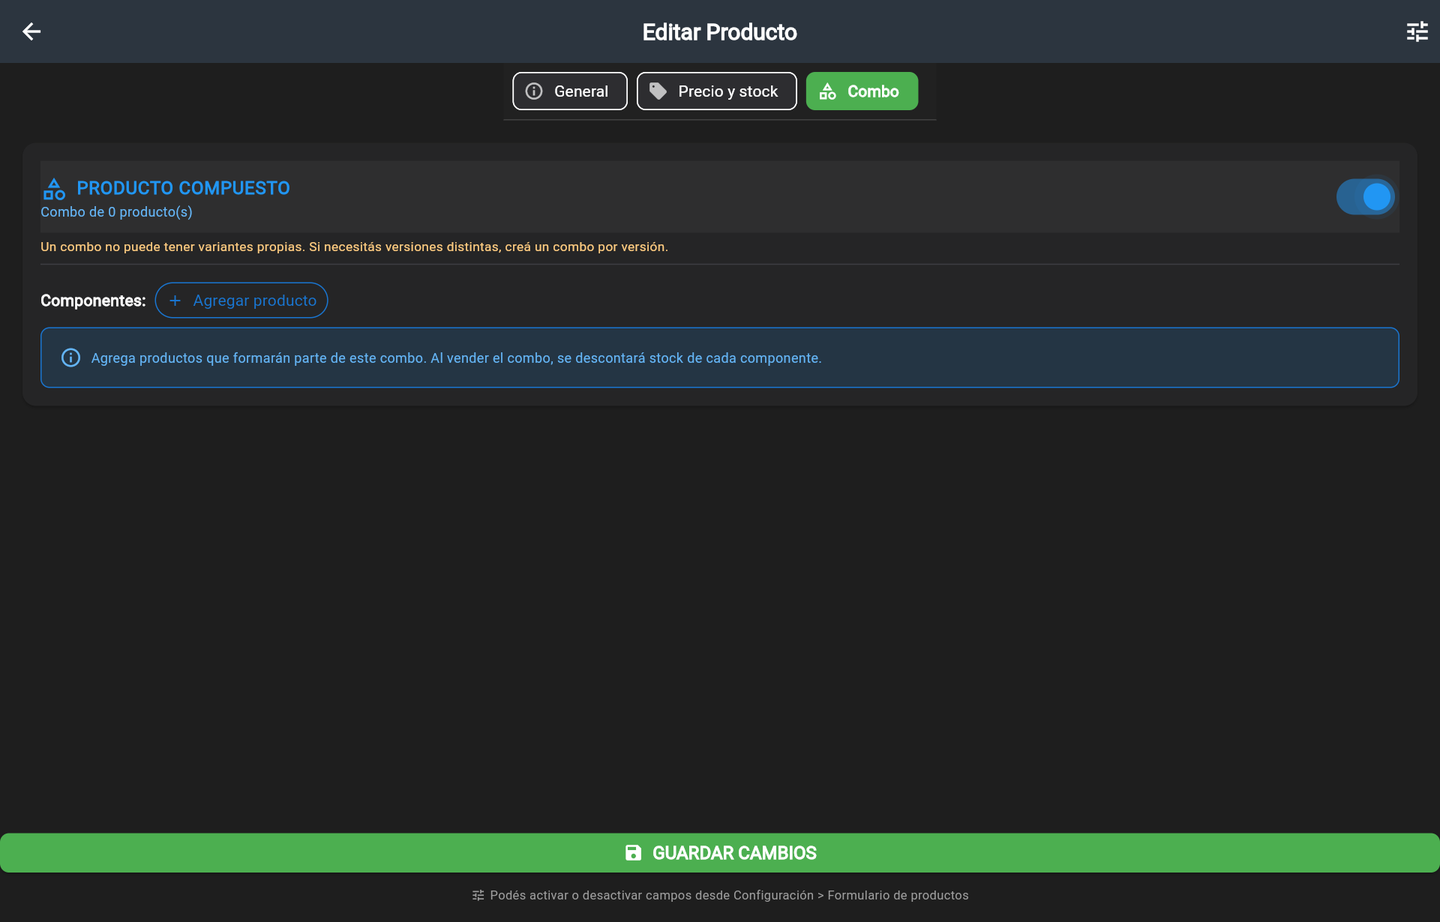Click the 'Editar Producto' title
The image size is (1440, 922).
[720, 32]
